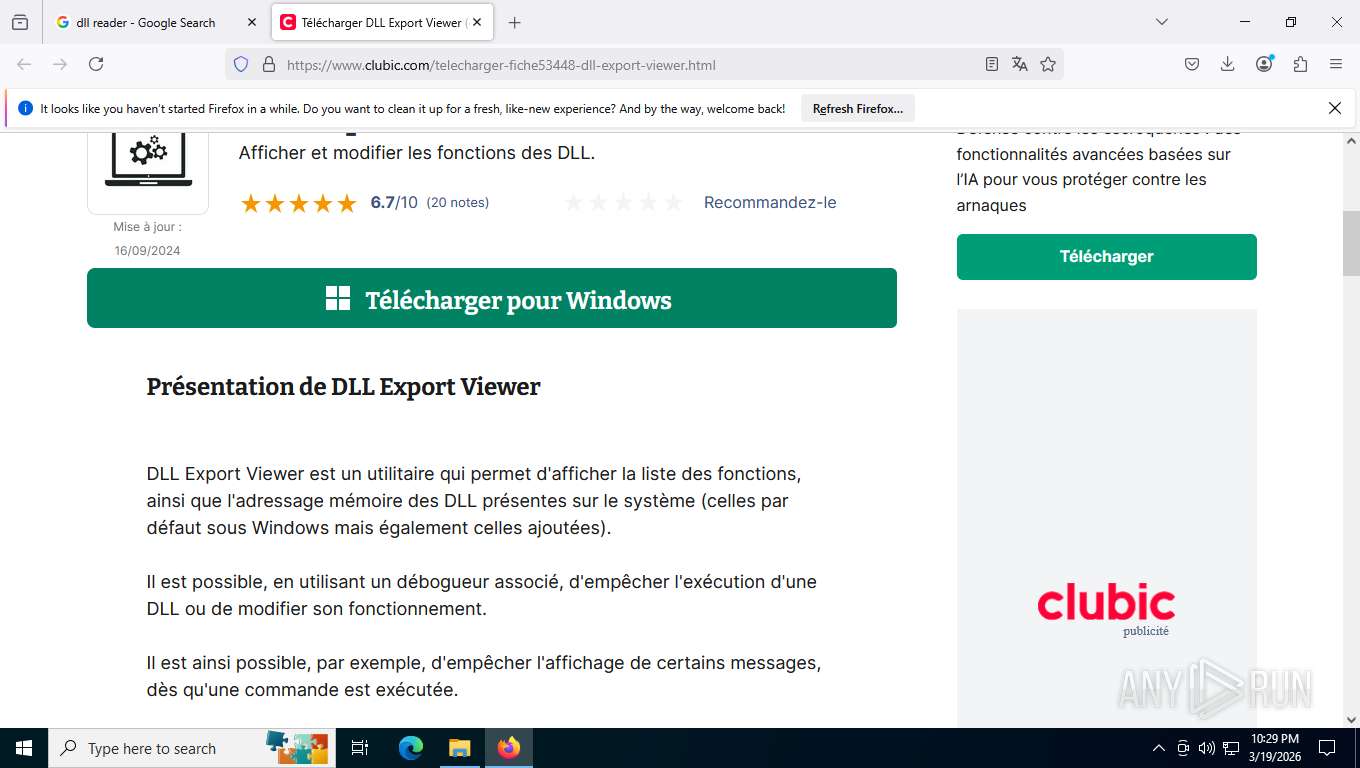Image resolution: width=1360 pixels, height=768 pixels.
Task: Click the clubic publicité advertisement
Action: 1106,518
